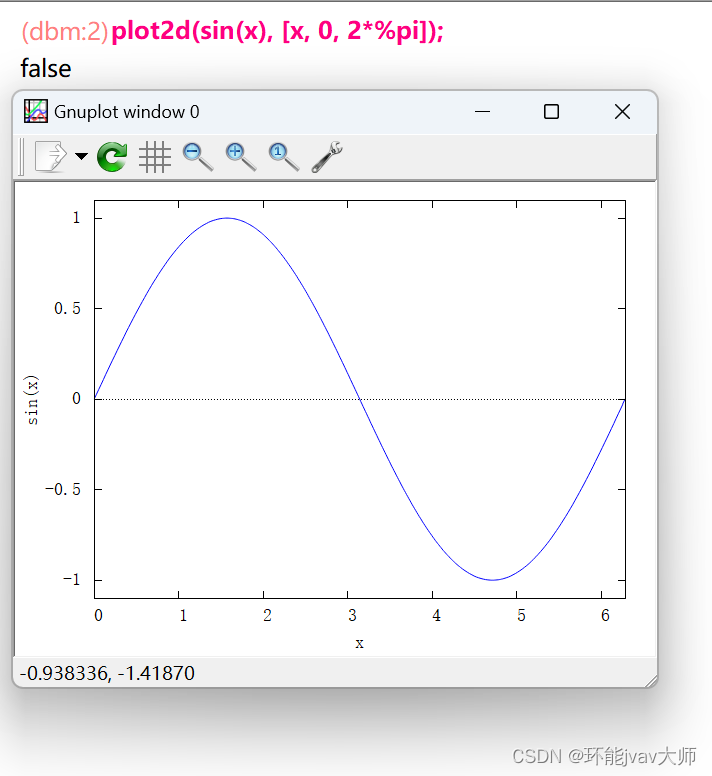Zoom in with the plus magnifier

[241, 157]
